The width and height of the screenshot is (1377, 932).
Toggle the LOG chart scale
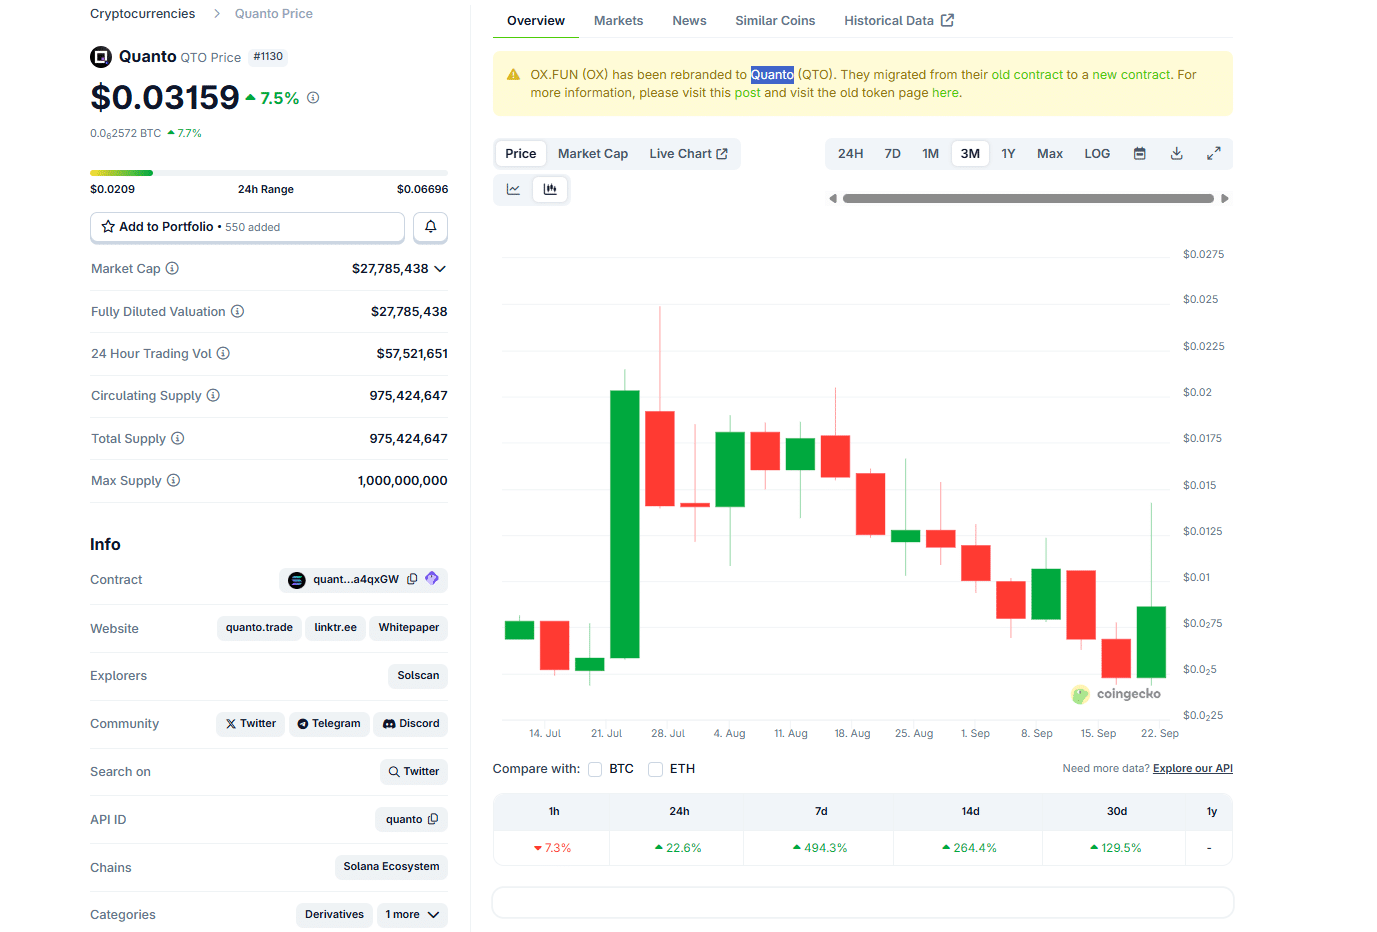[x=1097, y=153]
